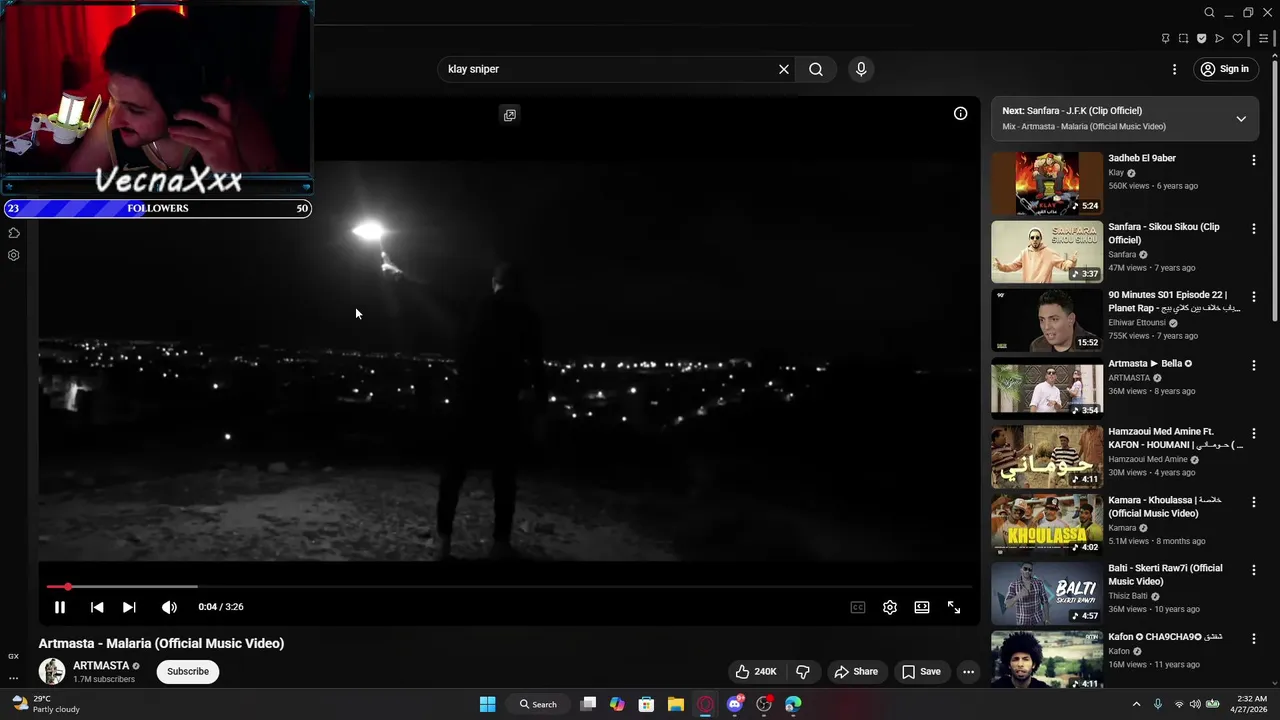Toggle theater mode in the player
The height and width of the screenshot is (720, 1280).
tap(922, 607)
